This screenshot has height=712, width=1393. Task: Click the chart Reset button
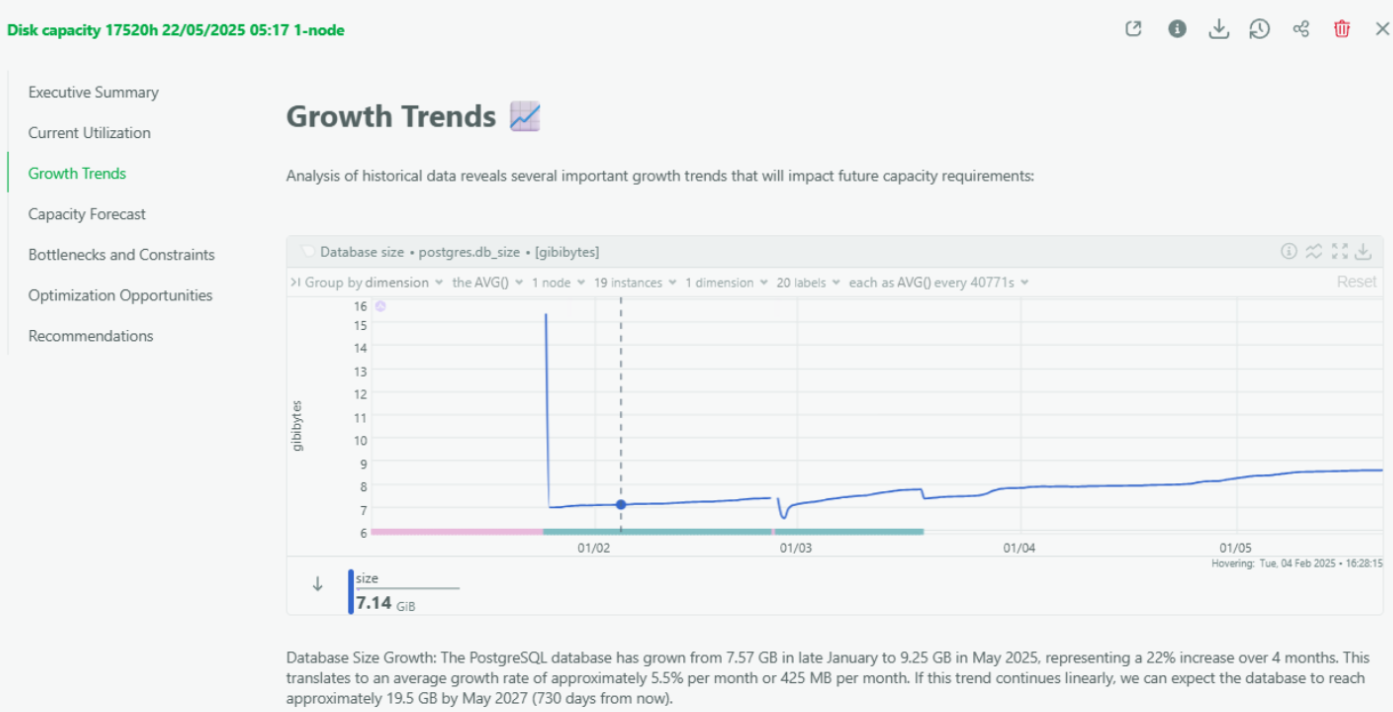(x=1356, y=282)
